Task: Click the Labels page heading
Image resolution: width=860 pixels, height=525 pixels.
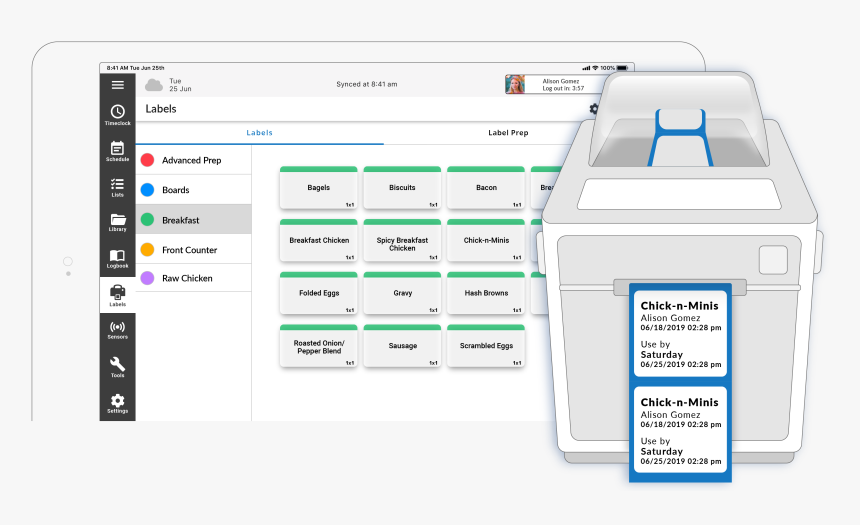Action: (x=161, y=109)
